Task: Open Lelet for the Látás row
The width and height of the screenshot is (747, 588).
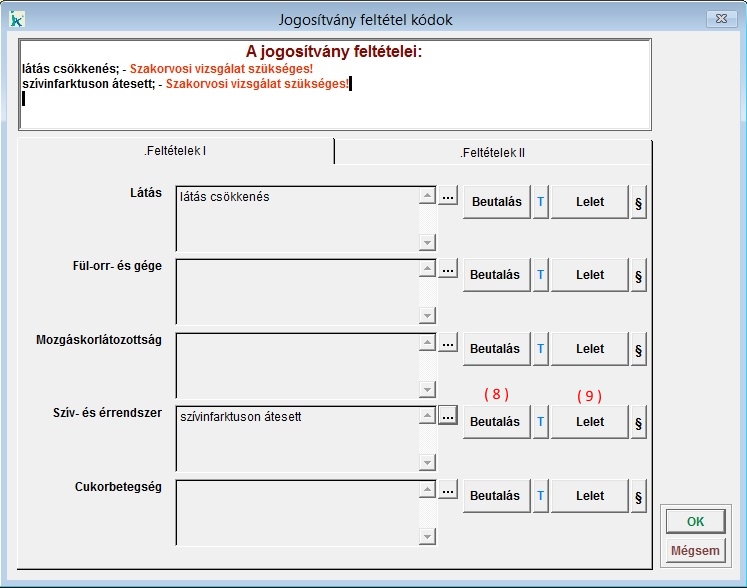Action: tap(590, 202)
